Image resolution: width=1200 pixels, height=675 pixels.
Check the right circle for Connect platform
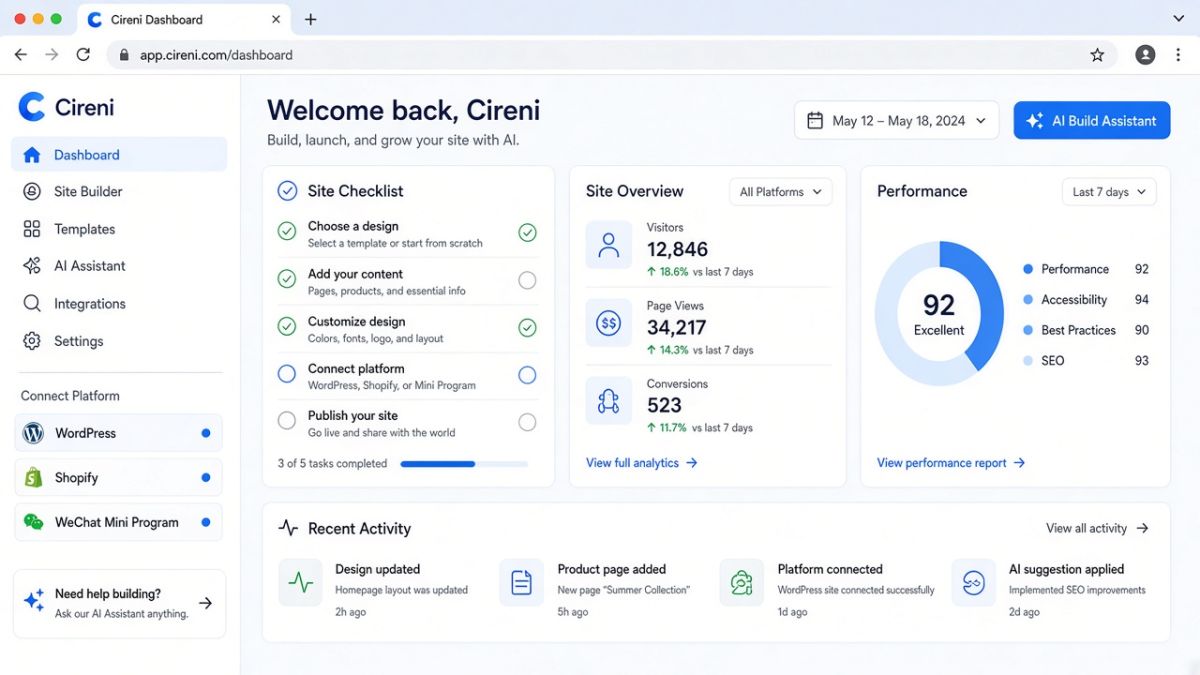tap(527, 375)
